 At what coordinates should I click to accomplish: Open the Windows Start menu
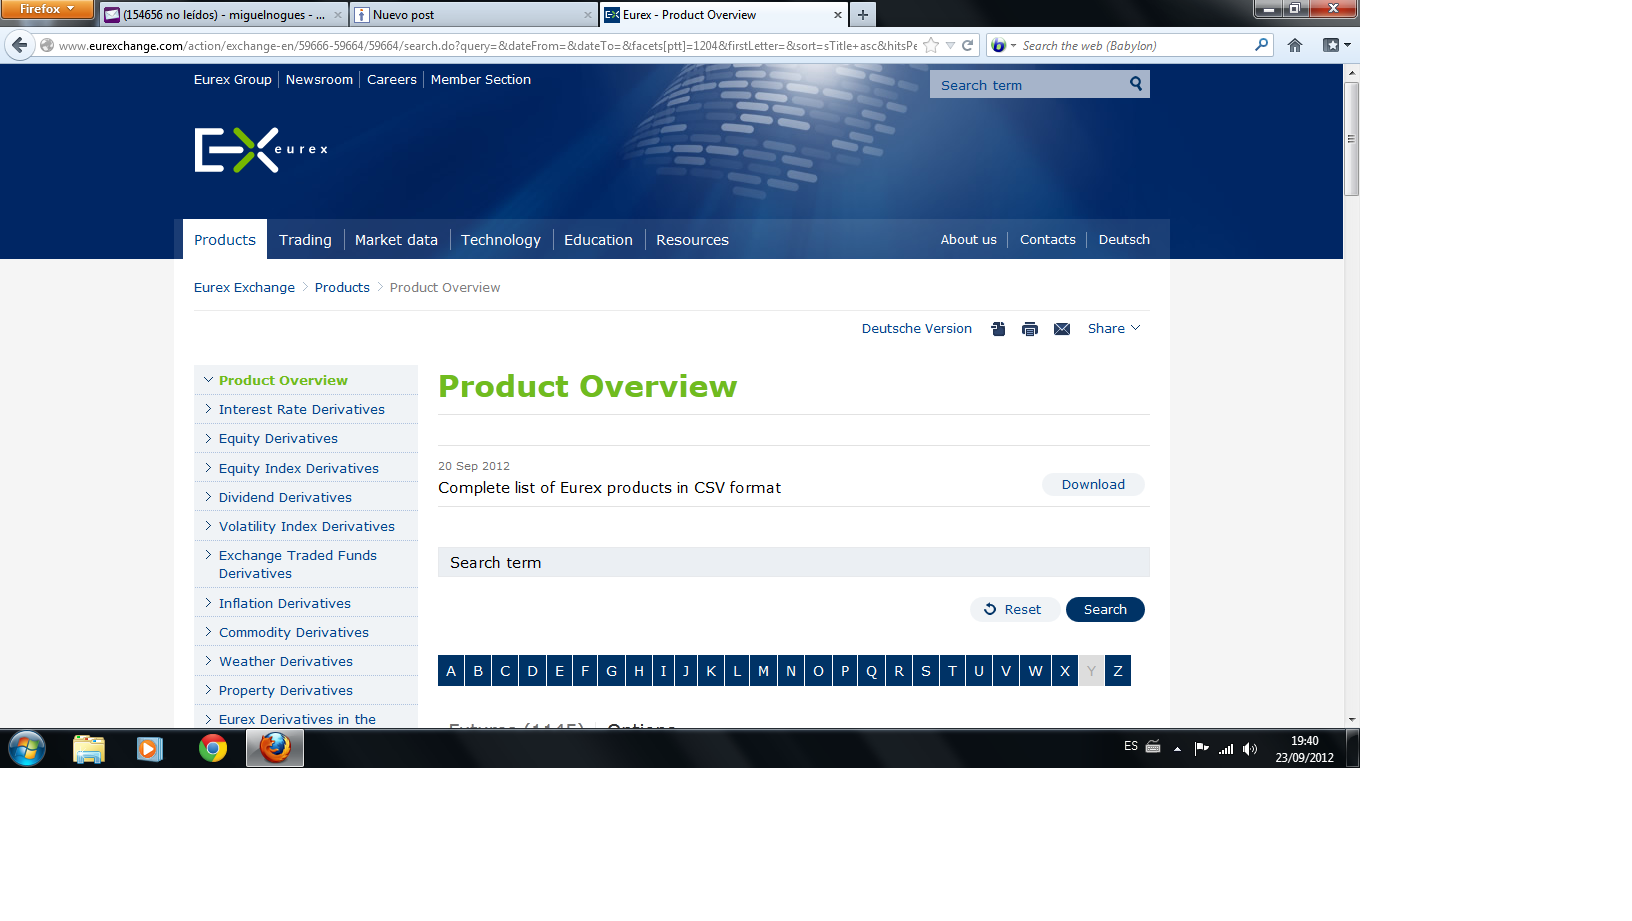(x=27, y=748)
